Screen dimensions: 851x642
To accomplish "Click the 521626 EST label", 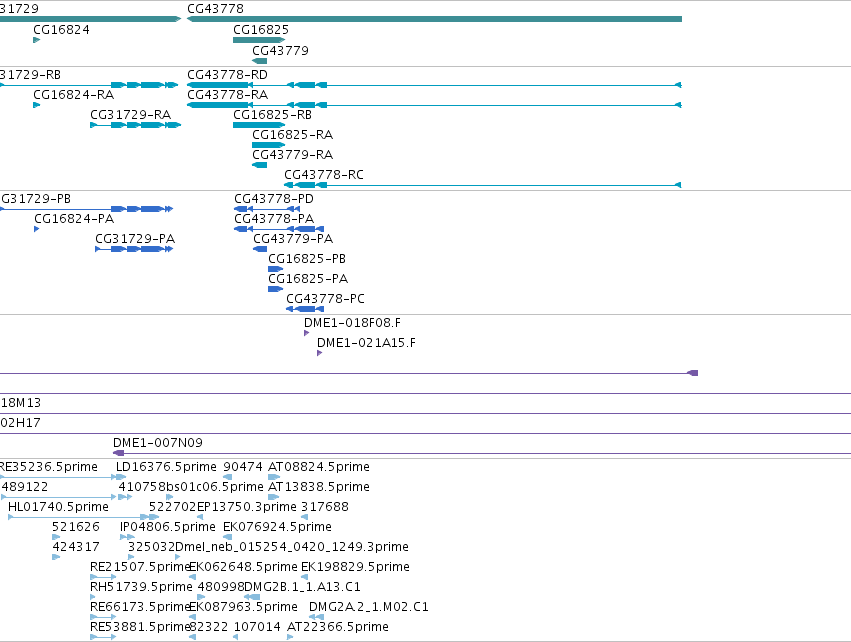I will click(76, 527).
